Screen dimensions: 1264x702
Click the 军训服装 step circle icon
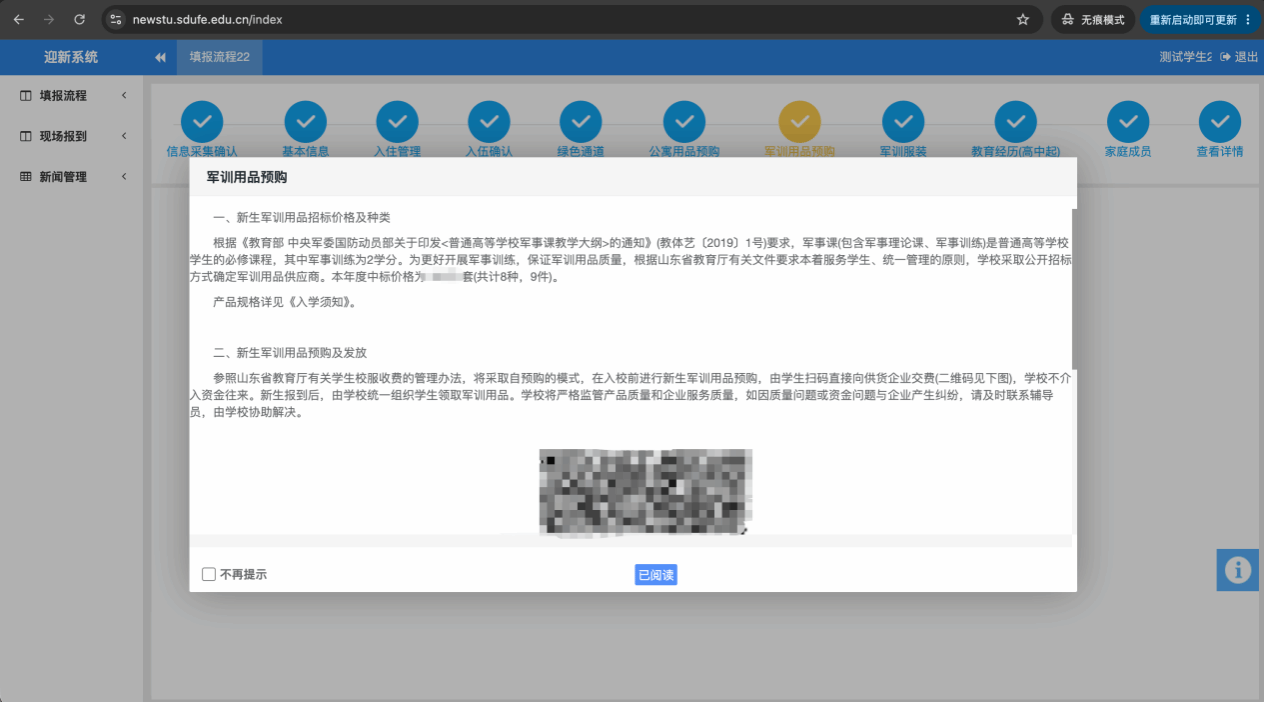point(903,122)
